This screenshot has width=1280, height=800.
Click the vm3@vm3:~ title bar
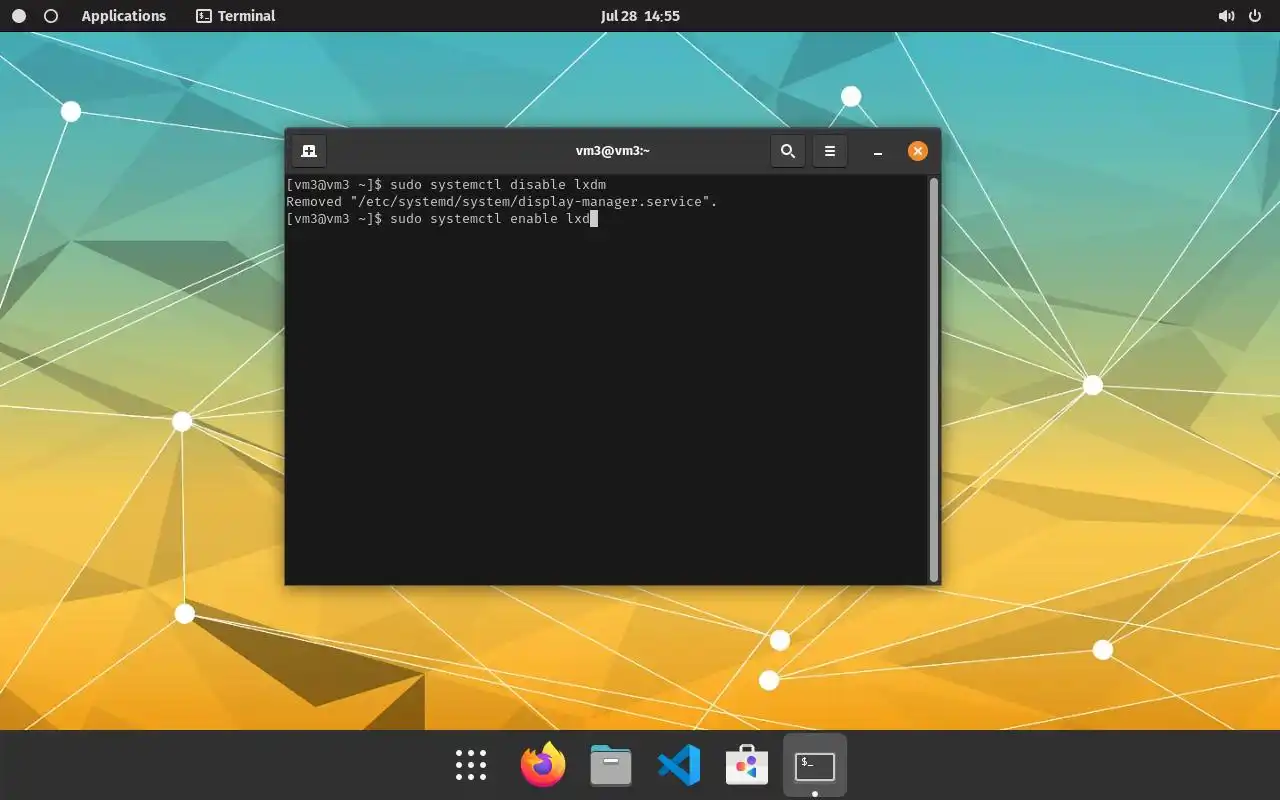pyautogui.click(x=613, y=151)
